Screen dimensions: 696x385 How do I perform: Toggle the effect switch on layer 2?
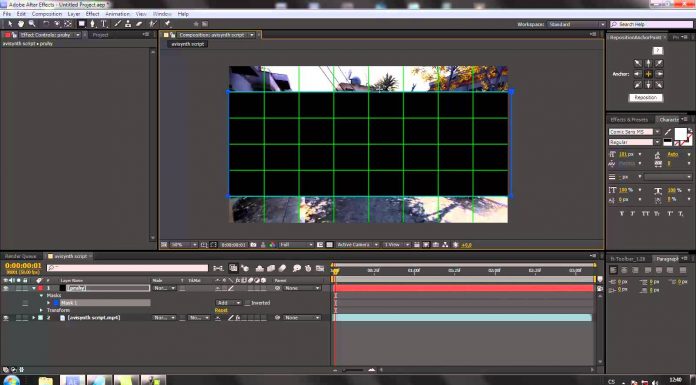click(238, 318)
